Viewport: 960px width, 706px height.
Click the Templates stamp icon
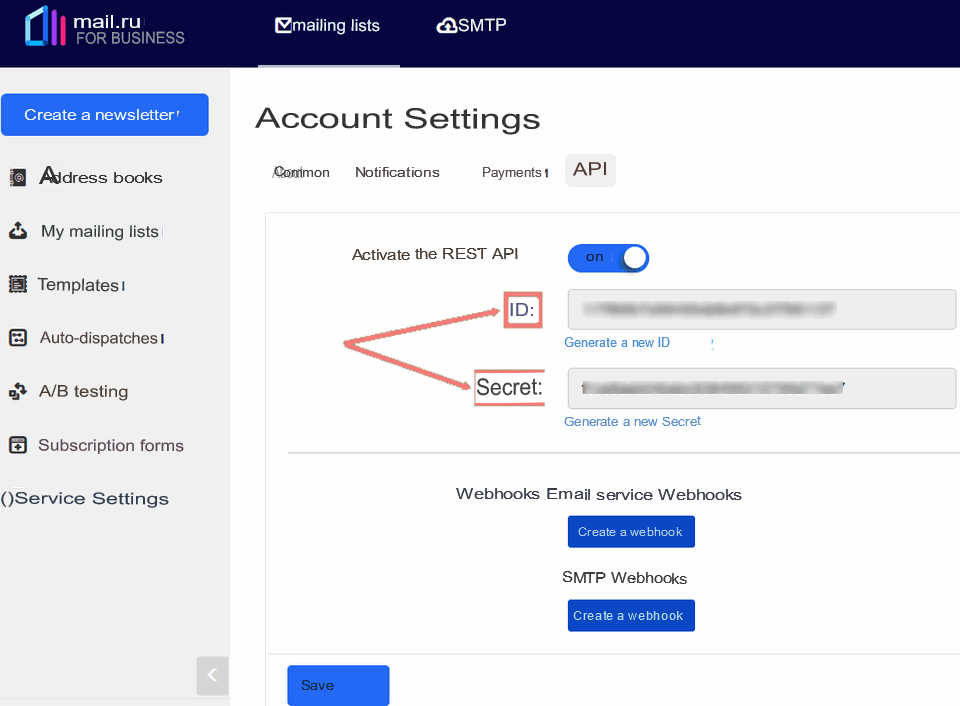click(x=17, y=284)
